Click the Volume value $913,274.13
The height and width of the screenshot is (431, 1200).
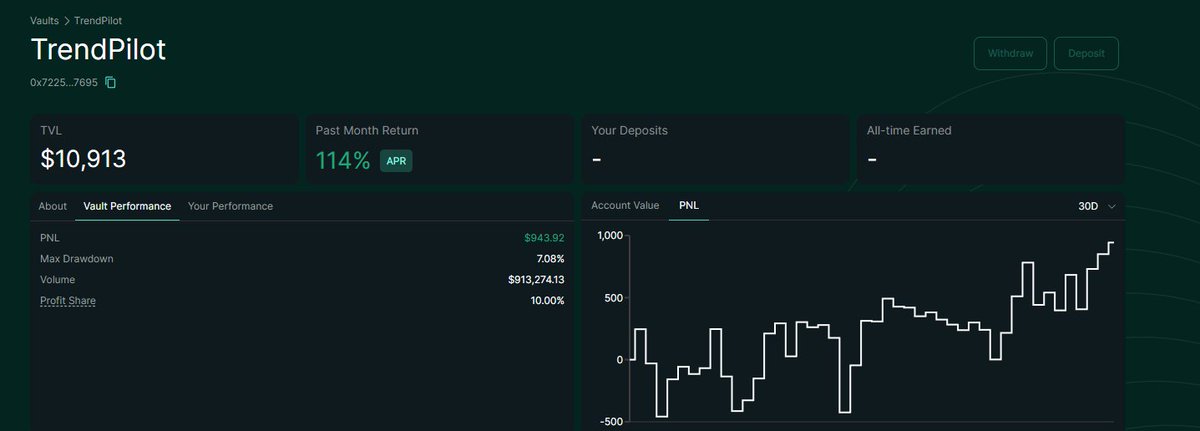coord(536,280)
